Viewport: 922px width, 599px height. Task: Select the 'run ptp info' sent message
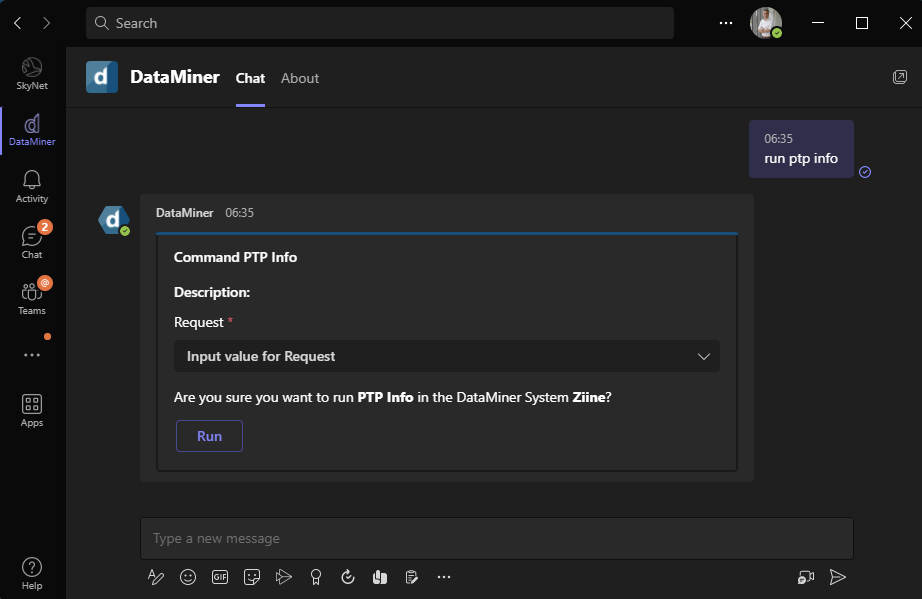[x=801, y=149]
